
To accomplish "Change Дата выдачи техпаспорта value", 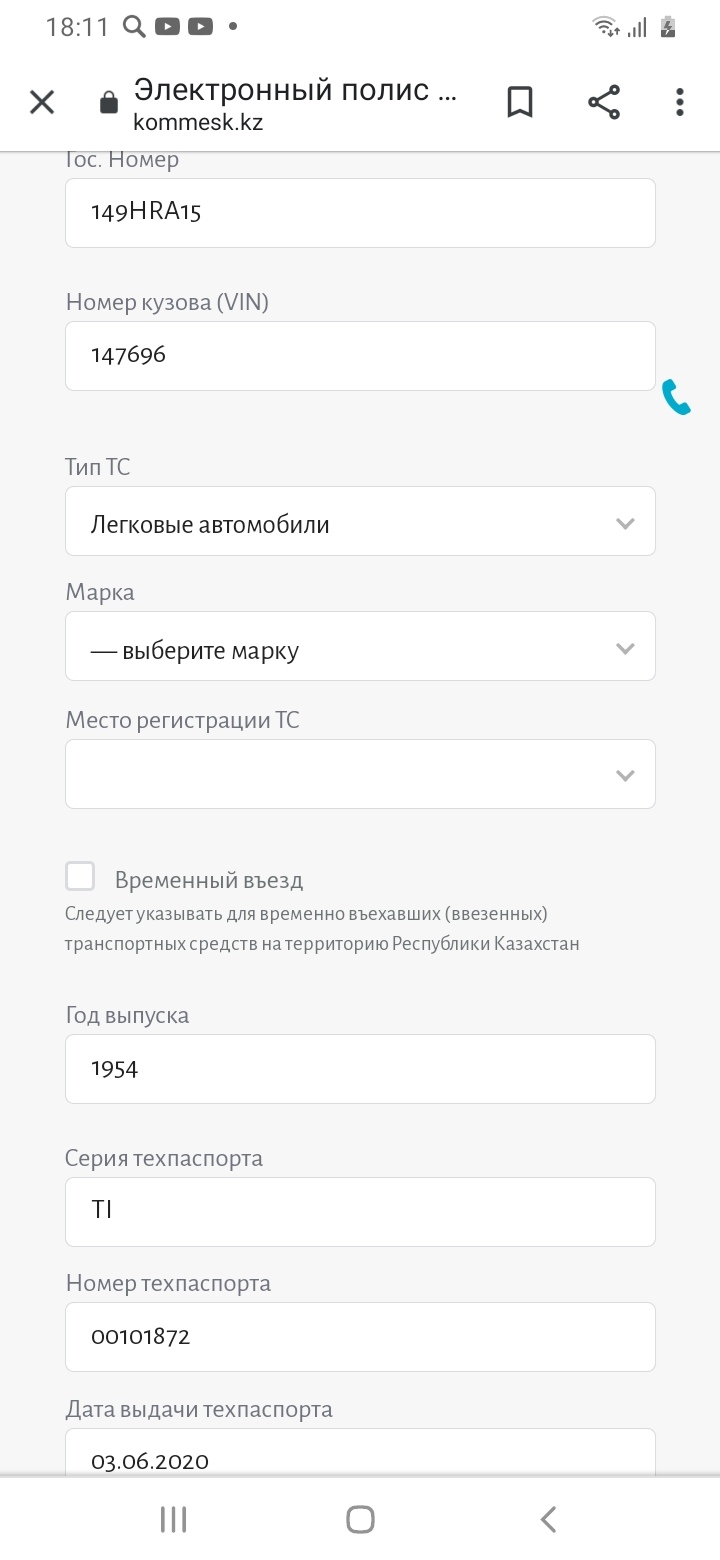I will pos(360,1452).
